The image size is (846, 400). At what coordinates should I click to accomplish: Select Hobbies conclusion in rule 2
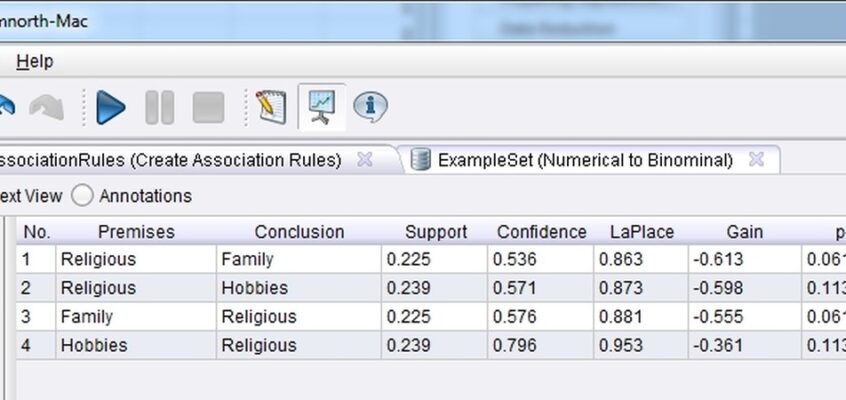[x=299, y=288]
